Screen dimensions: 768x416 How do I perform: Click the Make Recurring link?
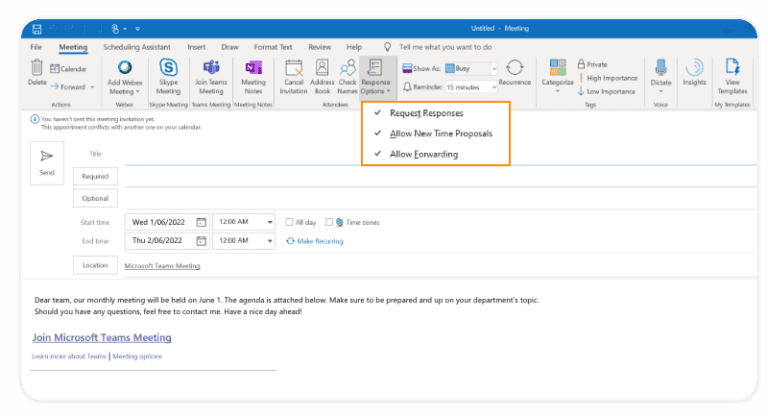315,241
